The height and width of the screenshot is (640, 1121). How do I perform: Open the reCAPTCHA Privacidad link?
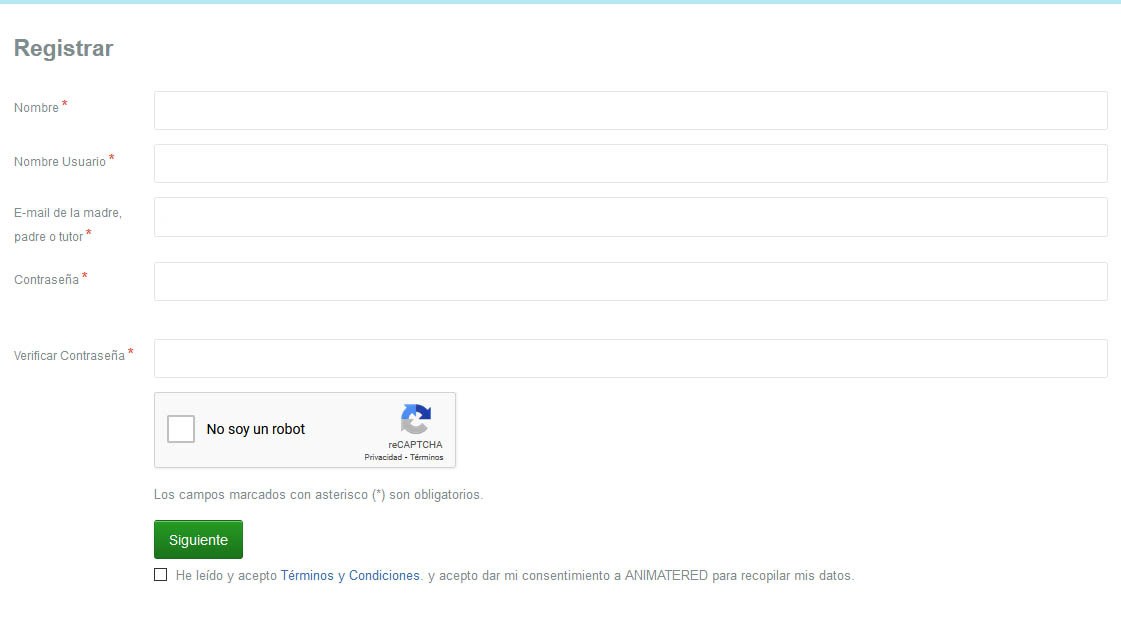[x=383, y=457]
